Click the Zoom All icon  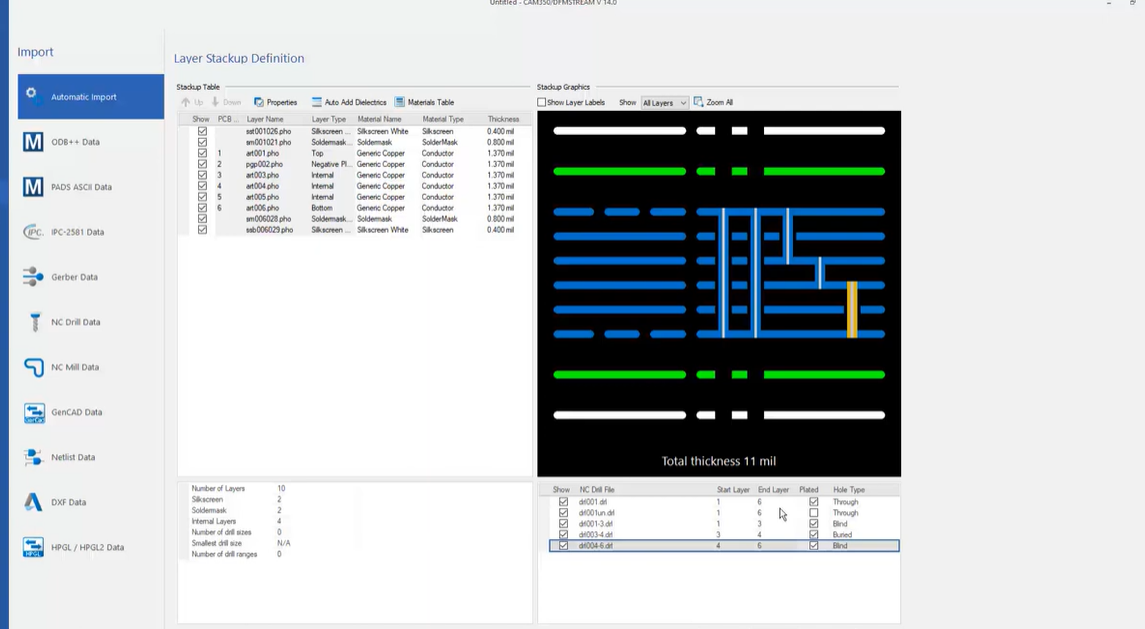(x=698, y=102)
